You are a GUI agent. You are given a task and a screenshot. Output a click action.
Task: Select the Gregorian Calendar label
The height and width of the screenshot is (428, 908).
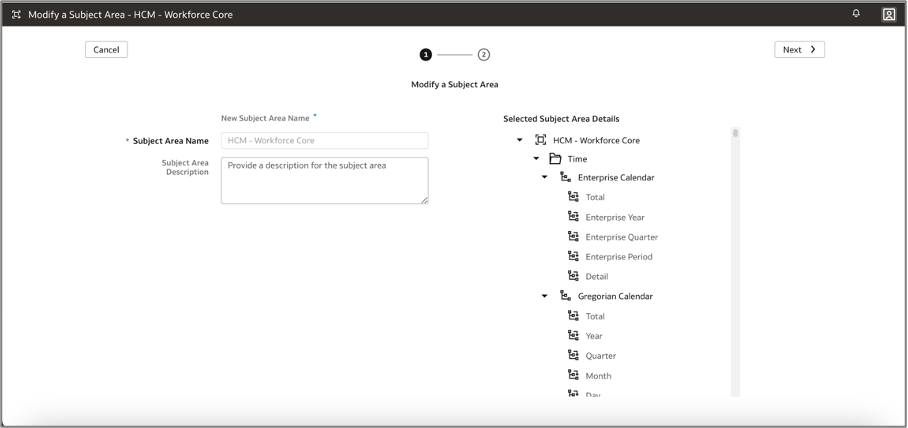coord(615,296)
